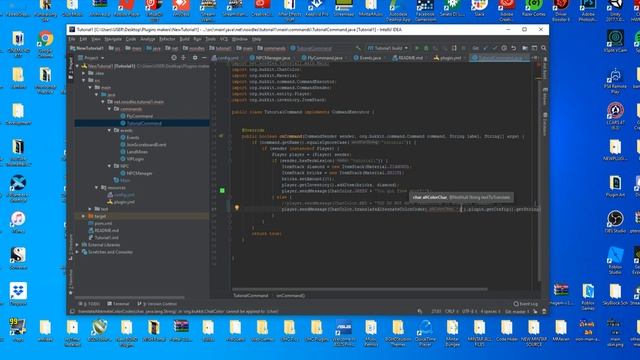Open the Tutorial1 build run configuration dropdown
Image resolution: width=640 pixels, height=360 pixels.
387,48
